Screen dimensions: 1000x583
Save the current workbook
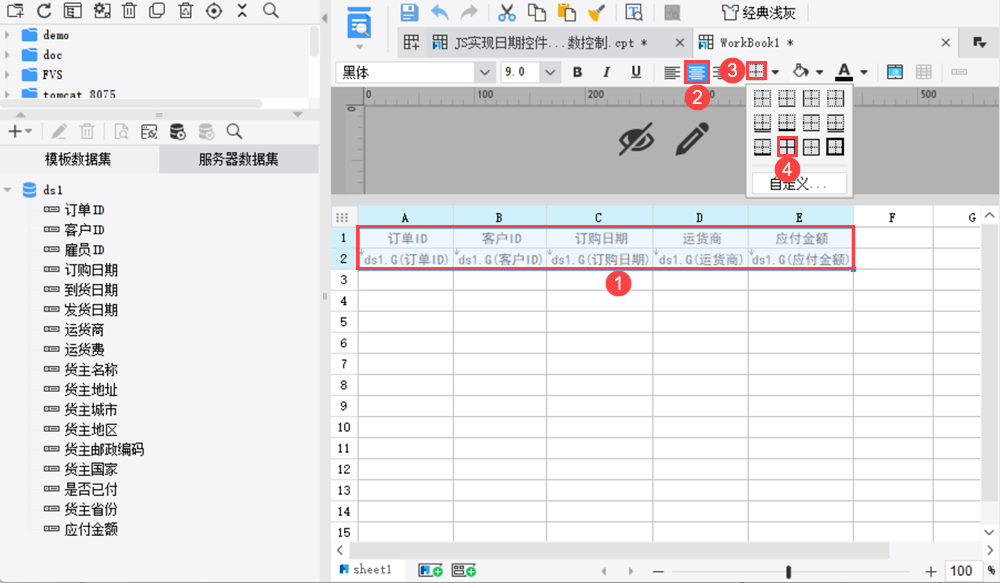[409, 12]
